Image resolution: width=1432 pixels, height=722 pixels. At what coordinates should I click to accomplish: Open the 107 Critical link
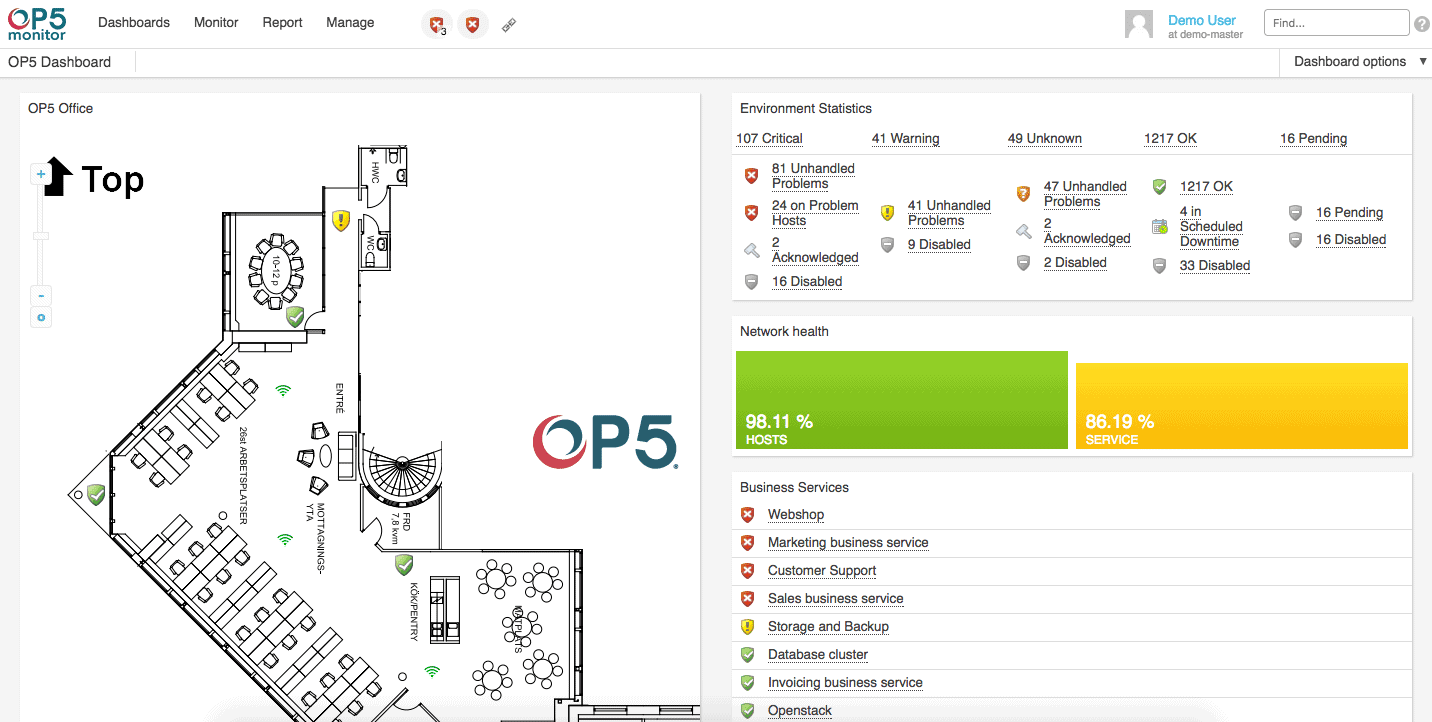[768, 138]
